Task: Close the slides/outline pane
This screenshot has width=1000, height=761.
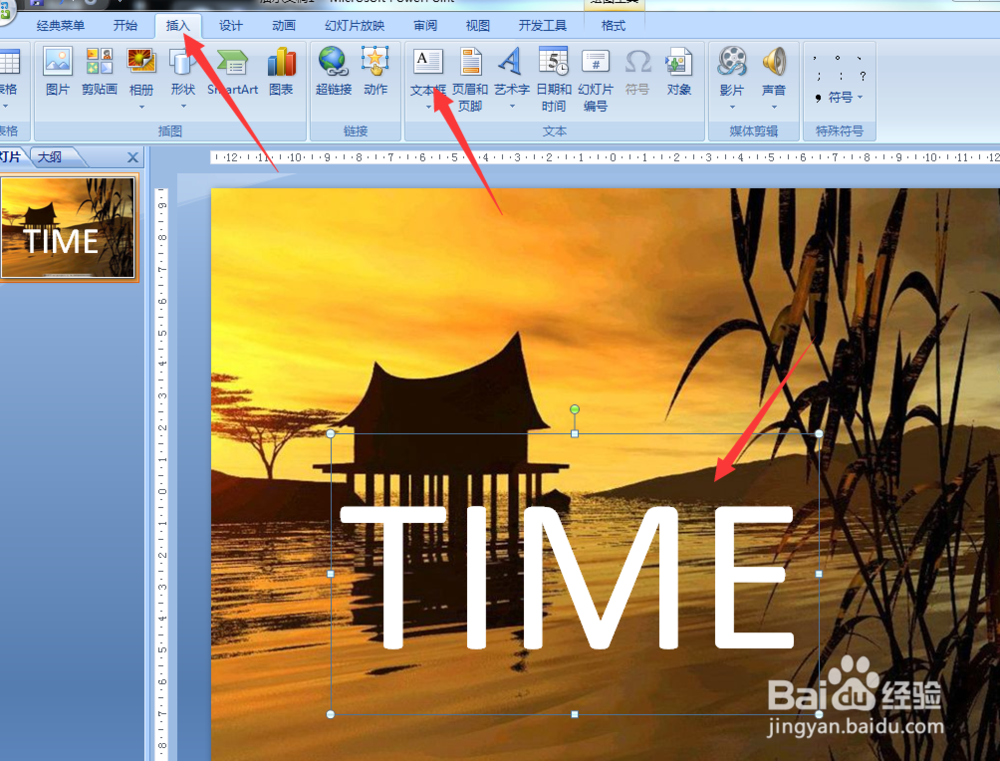Action: [x=133, y=157]
